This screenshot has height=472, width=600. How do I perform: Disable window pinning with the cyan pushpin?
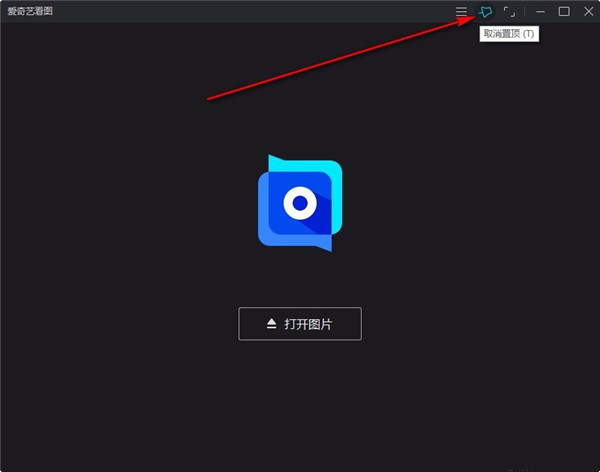[x=486, y=11]
